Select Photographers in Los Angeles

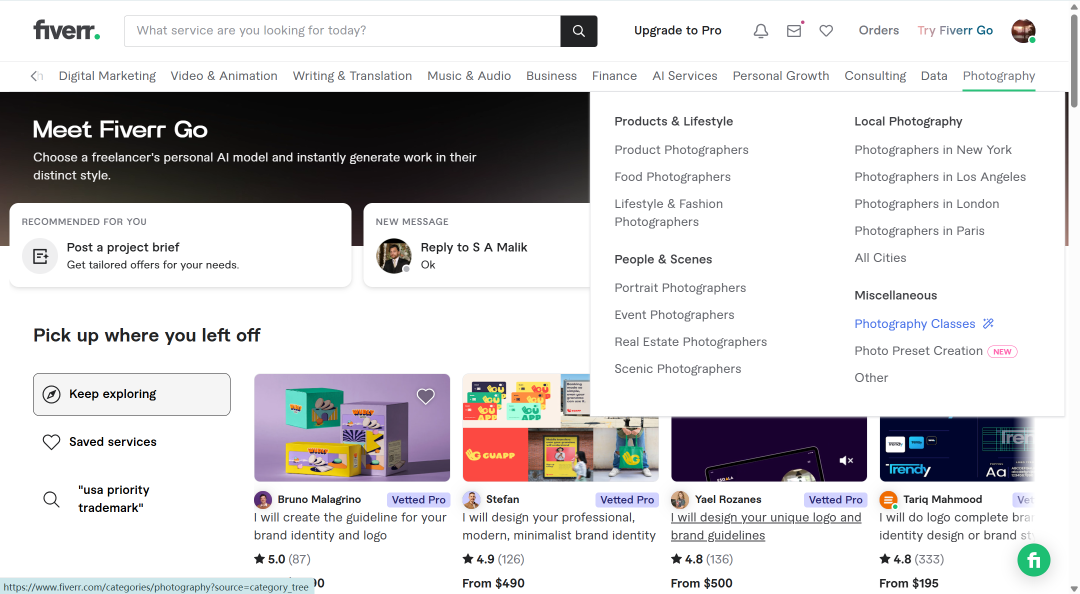[x=939, y=176]
